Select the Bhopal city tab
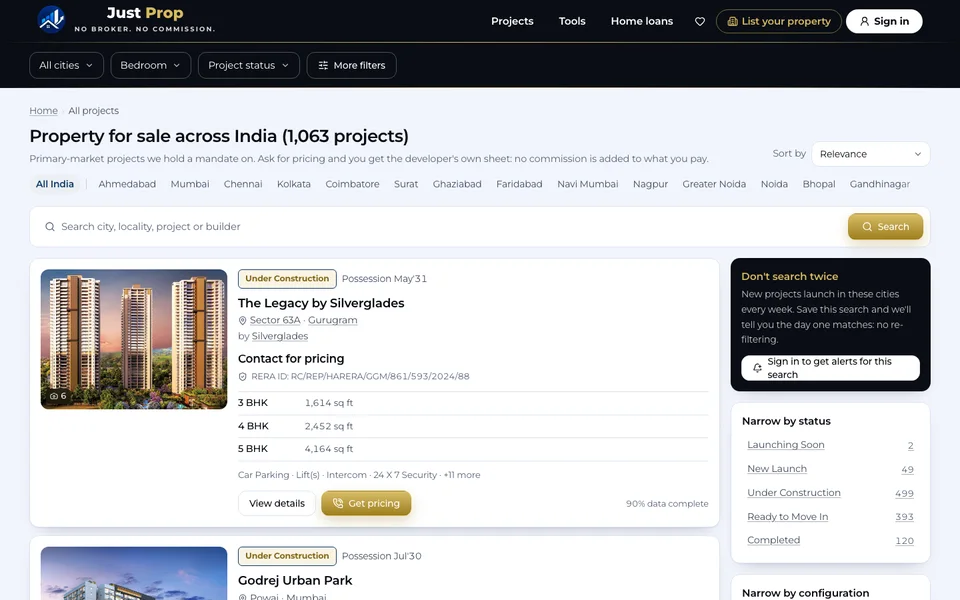The height and width of the screenshot is (600, 960). click(819, 184)
